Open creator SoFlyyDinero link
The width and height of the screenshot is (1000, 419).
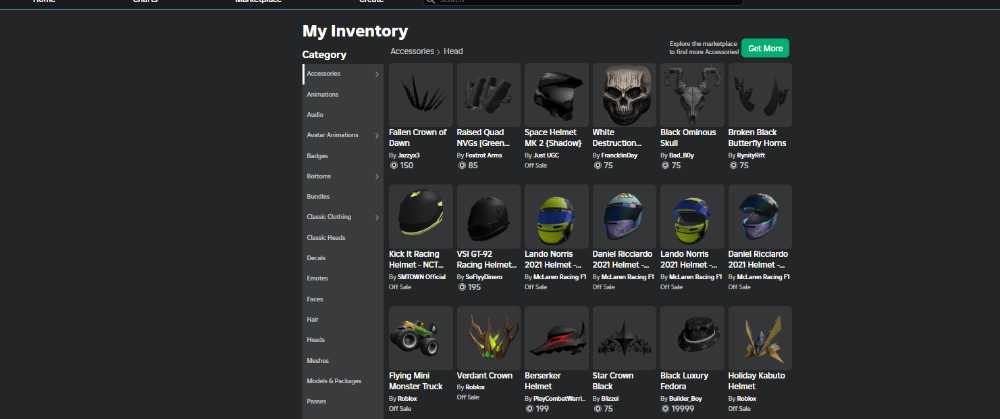pyautogui.click(x=483, y=277)
